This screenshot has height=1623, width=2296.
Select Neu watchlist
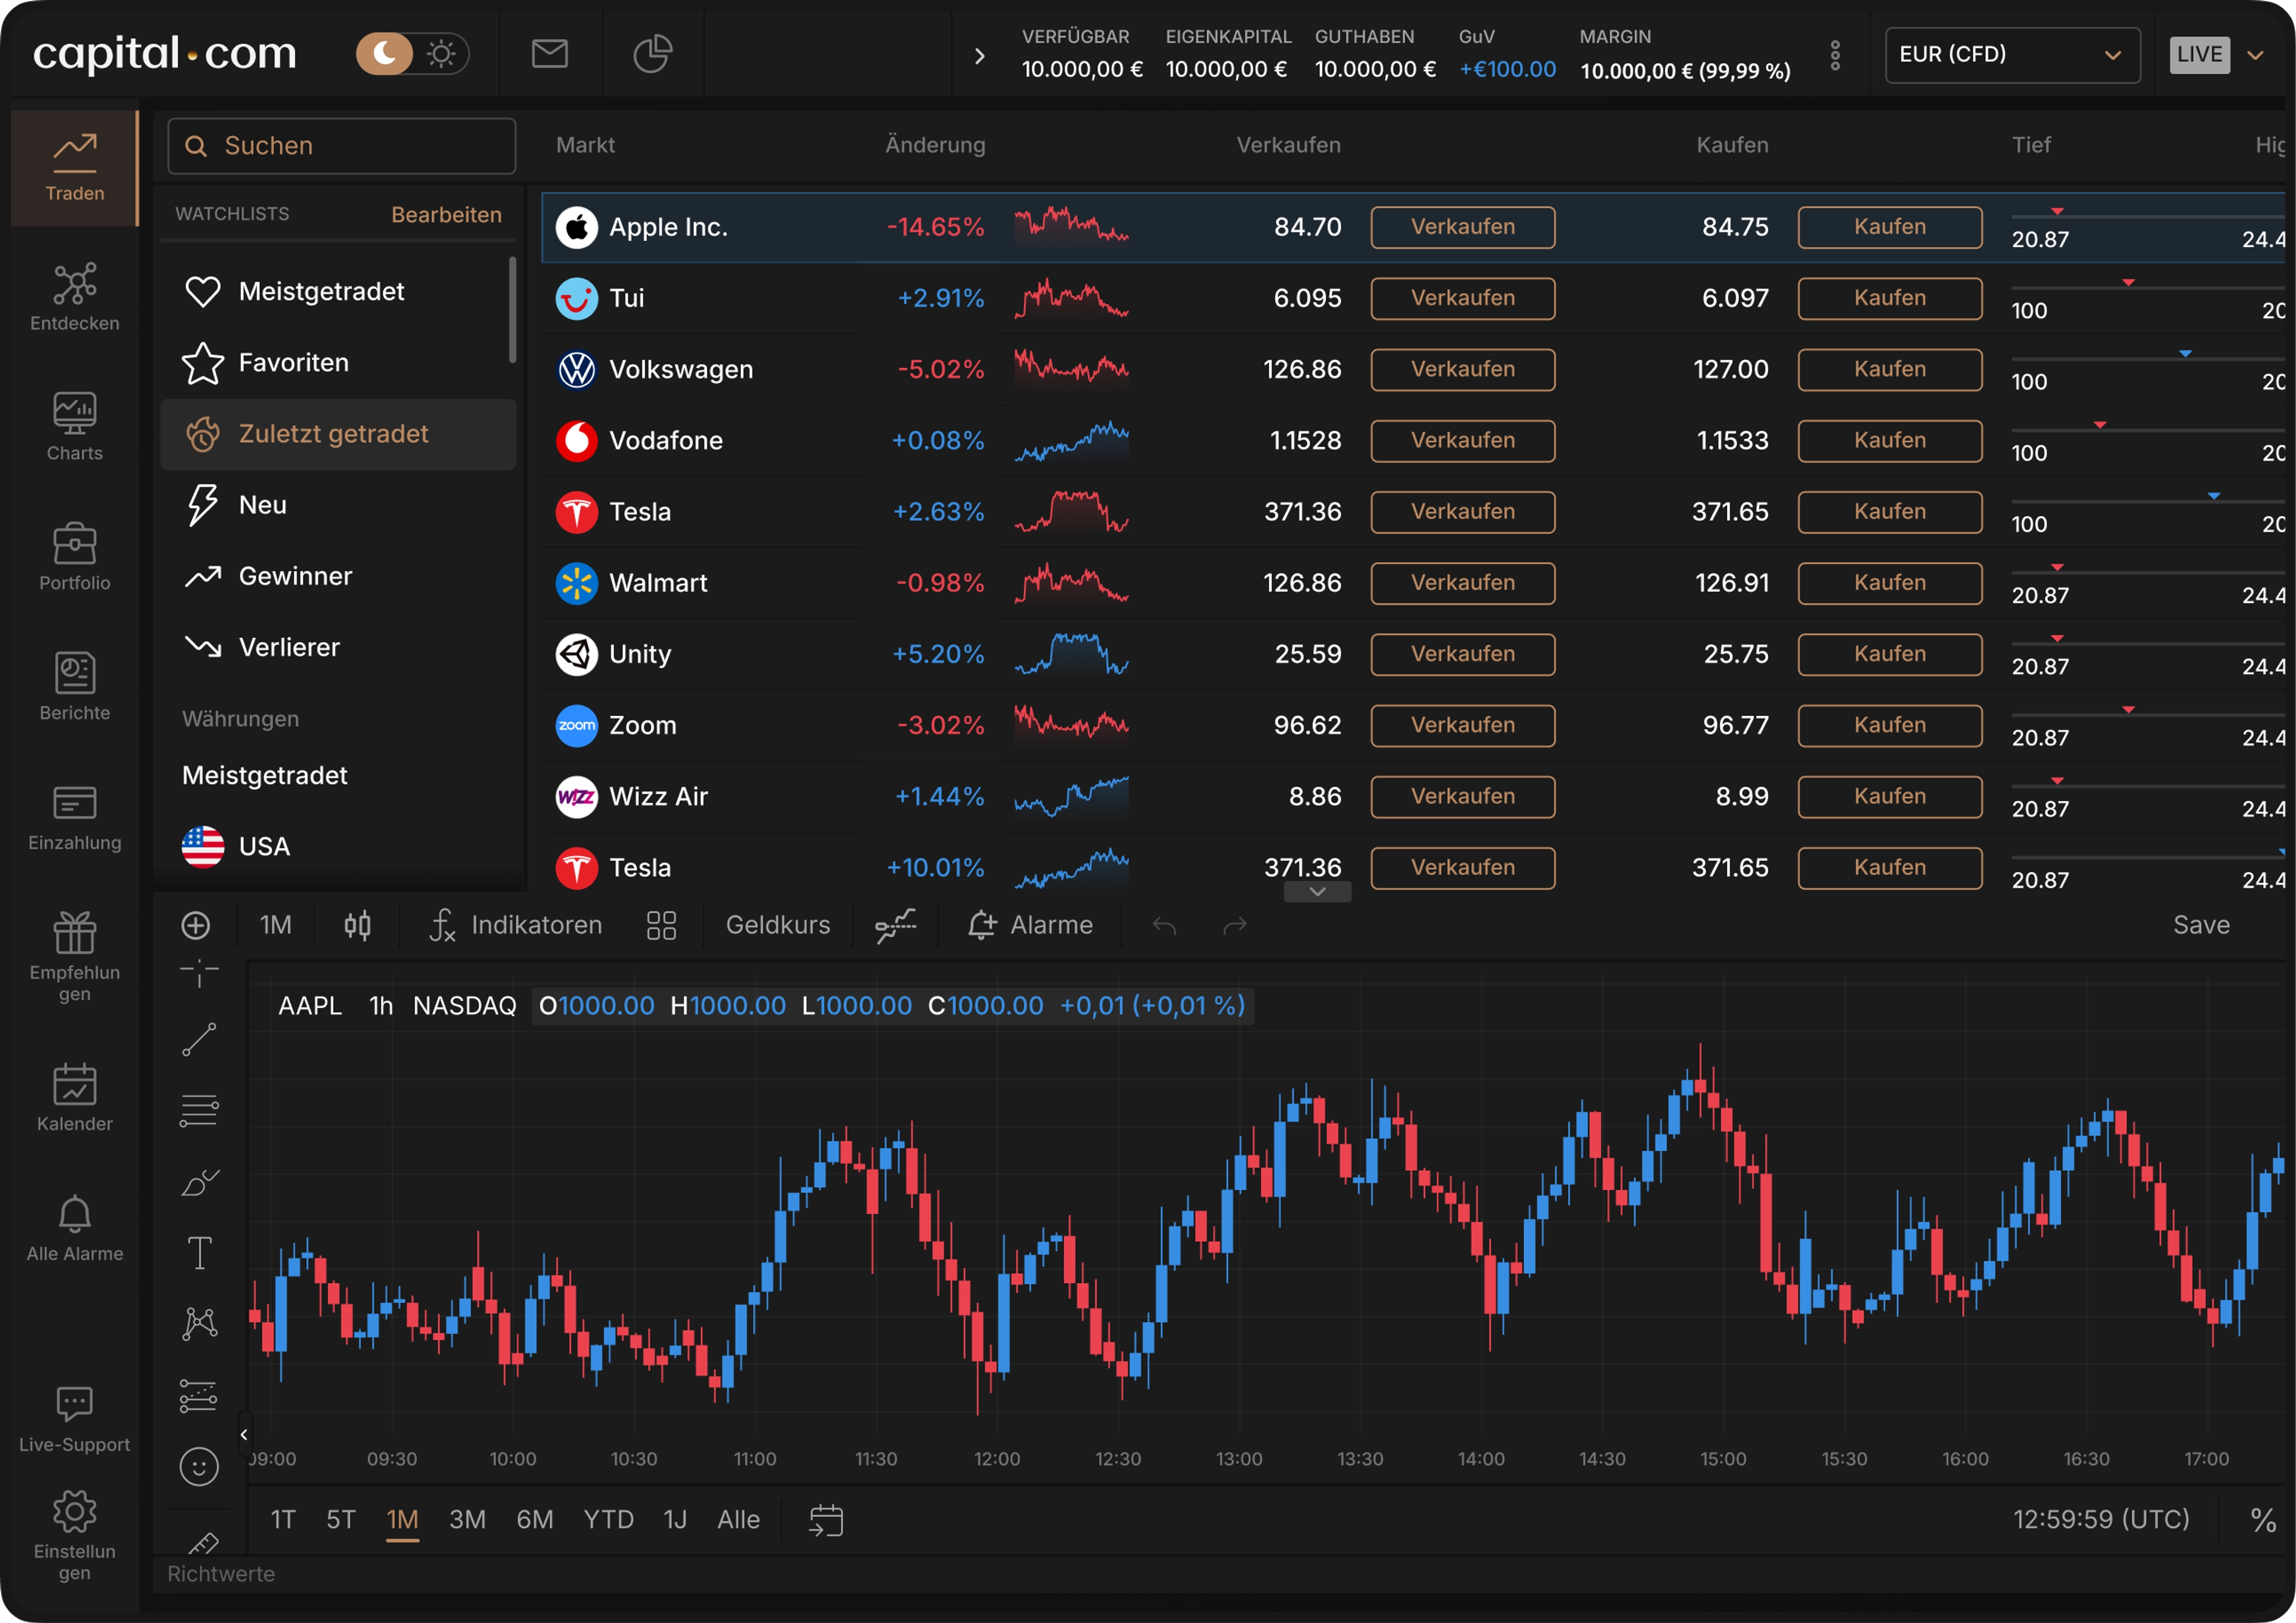[338, 505]
